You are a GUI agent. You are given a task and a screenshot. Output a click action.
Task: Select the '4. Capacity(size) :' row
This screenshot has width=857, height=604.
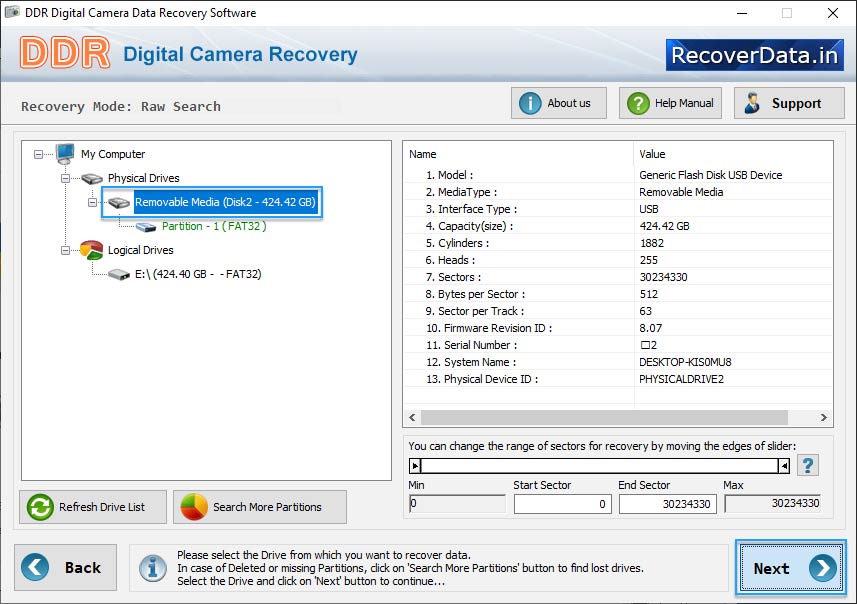(x=618, y=226)
